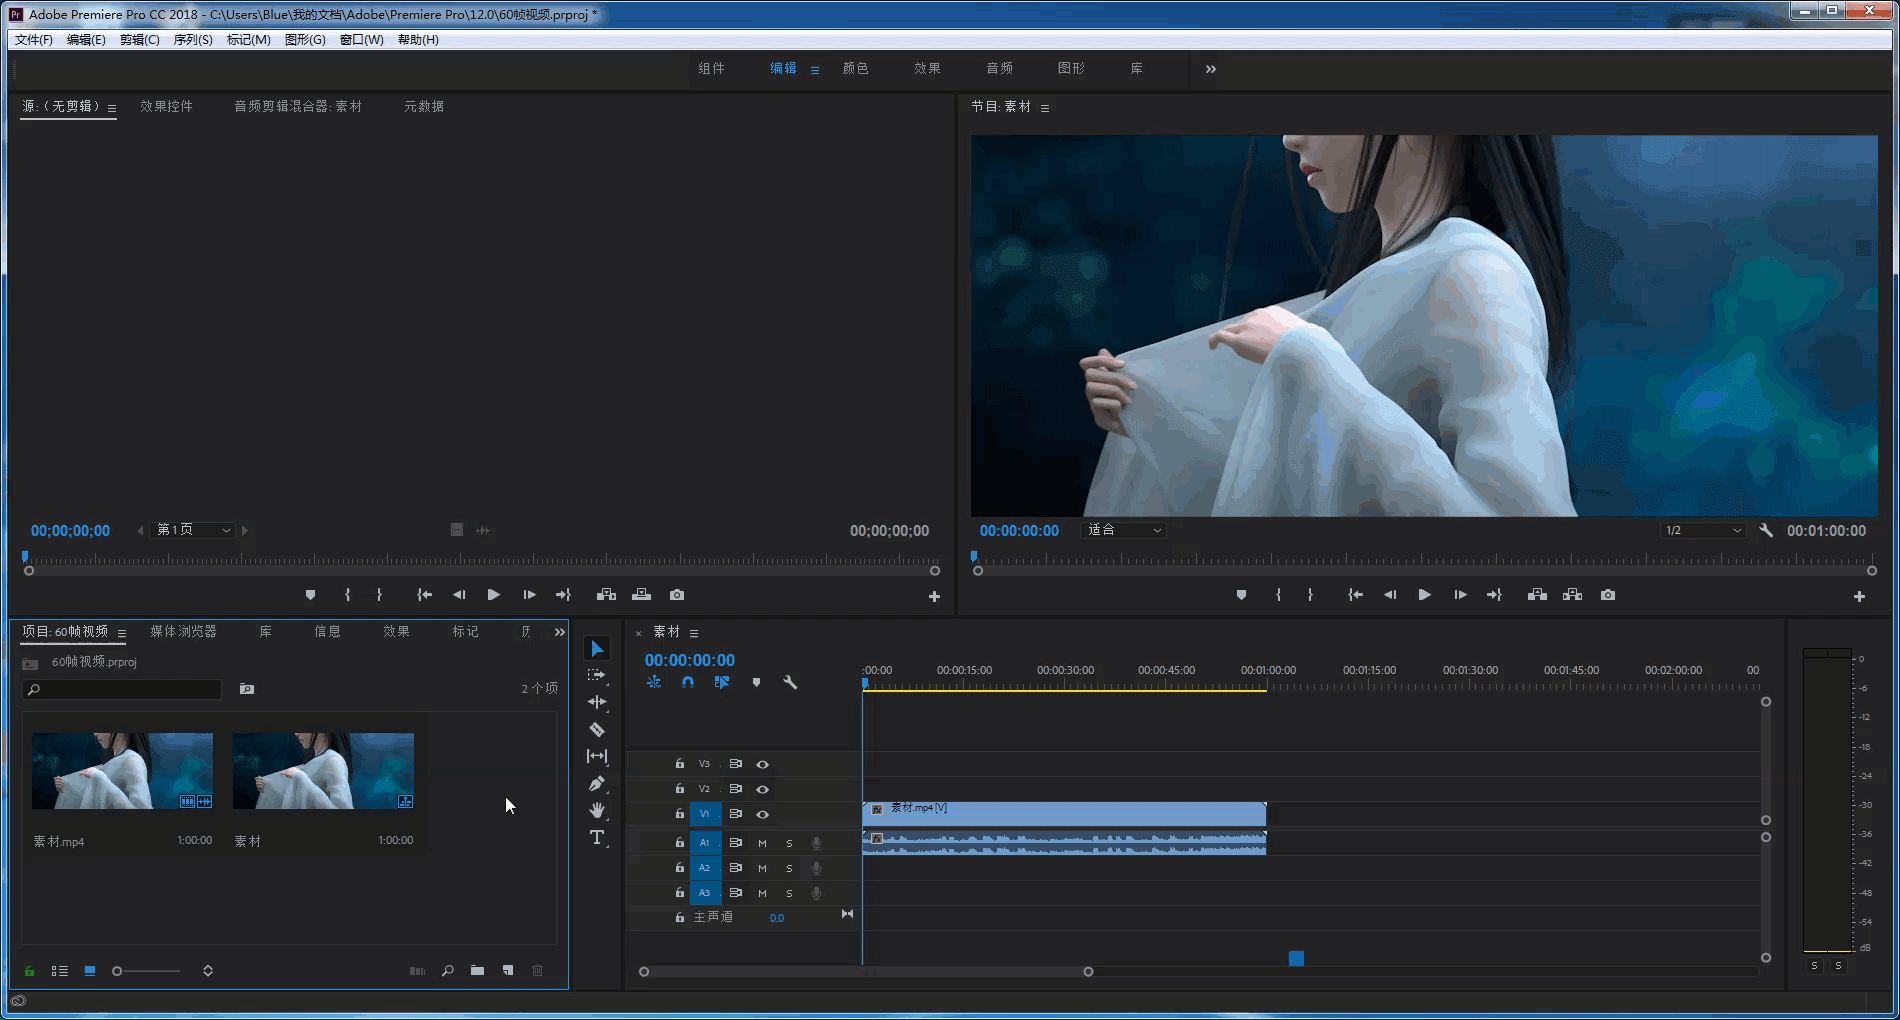Select the Pen tool
1900x1020 pixels.
(597, 783)
